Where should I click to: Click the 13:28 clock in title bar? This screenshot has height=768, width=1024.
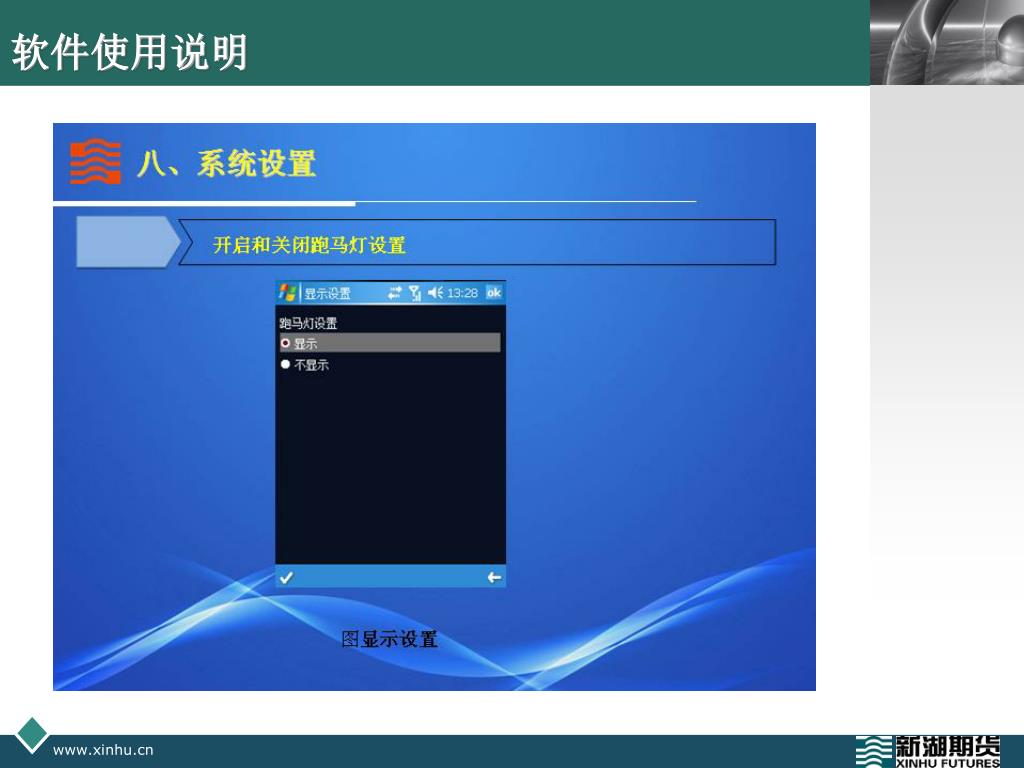(462, 293)
